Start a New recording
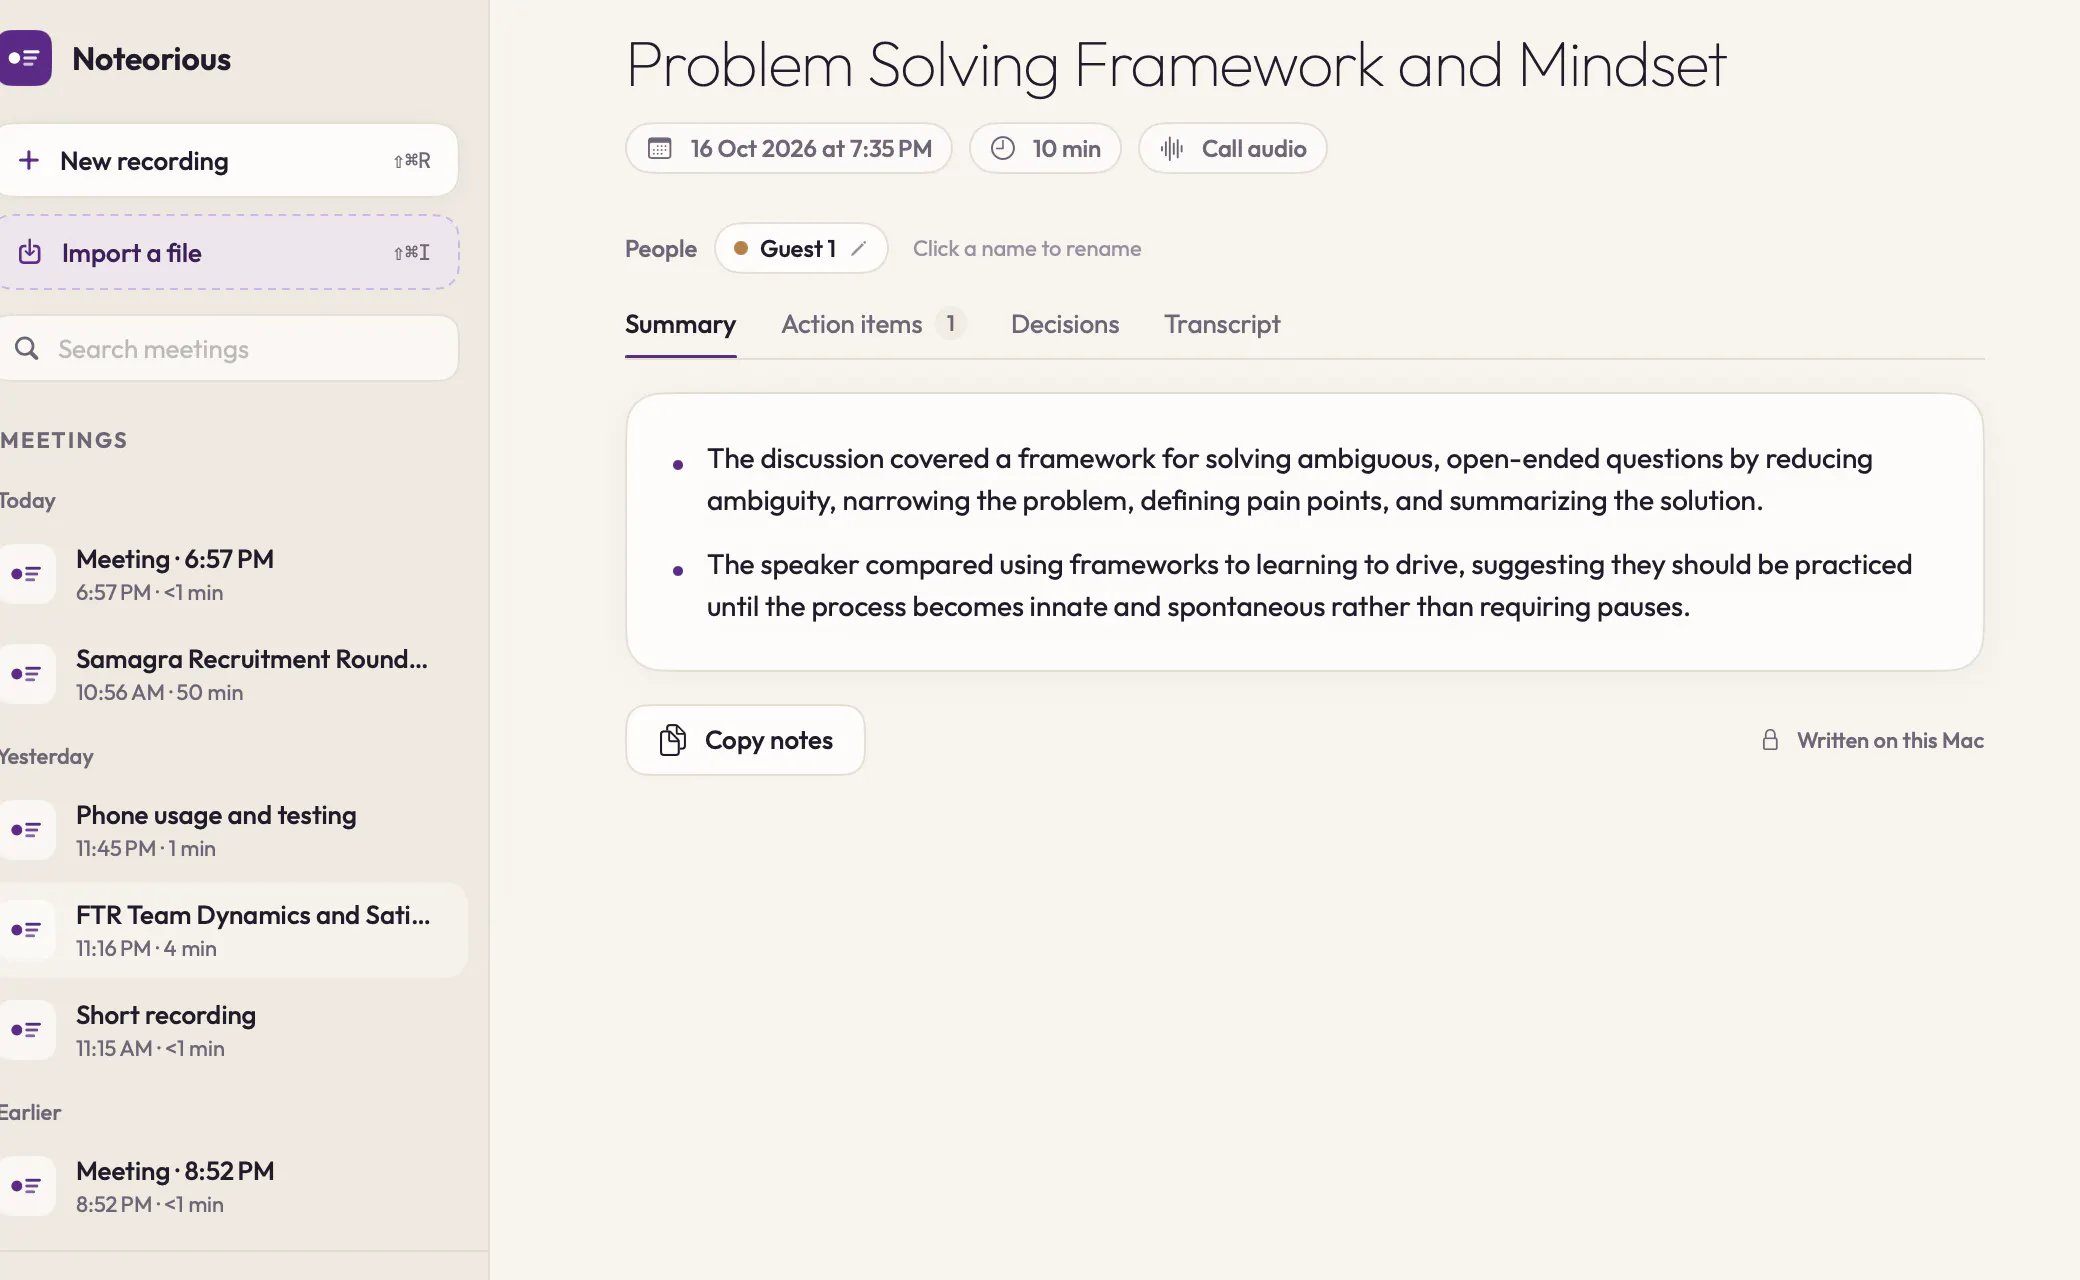 pyautogui.click(x=228, y=160)
